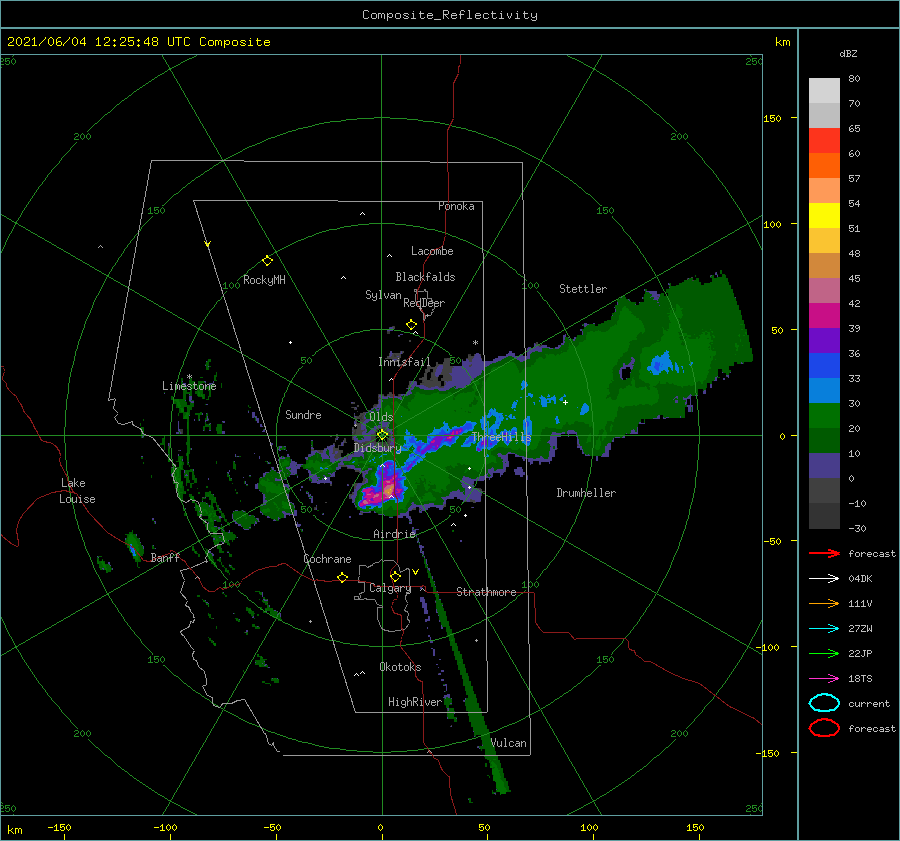Click the RockyMH label
The width and height of the screenshot is (900, 841).
[x=264, y=280]
